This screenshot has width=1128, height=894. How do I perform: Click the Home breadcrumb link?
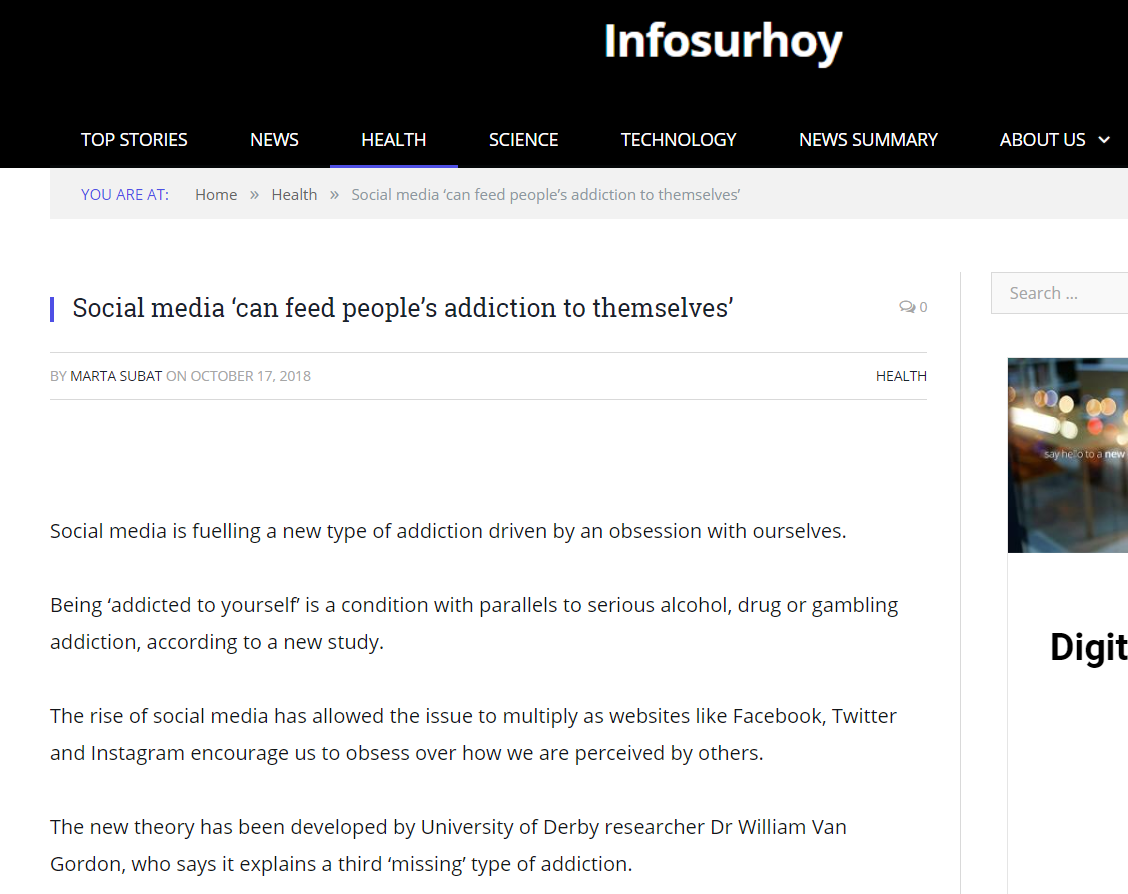click(x=216, y=195)
